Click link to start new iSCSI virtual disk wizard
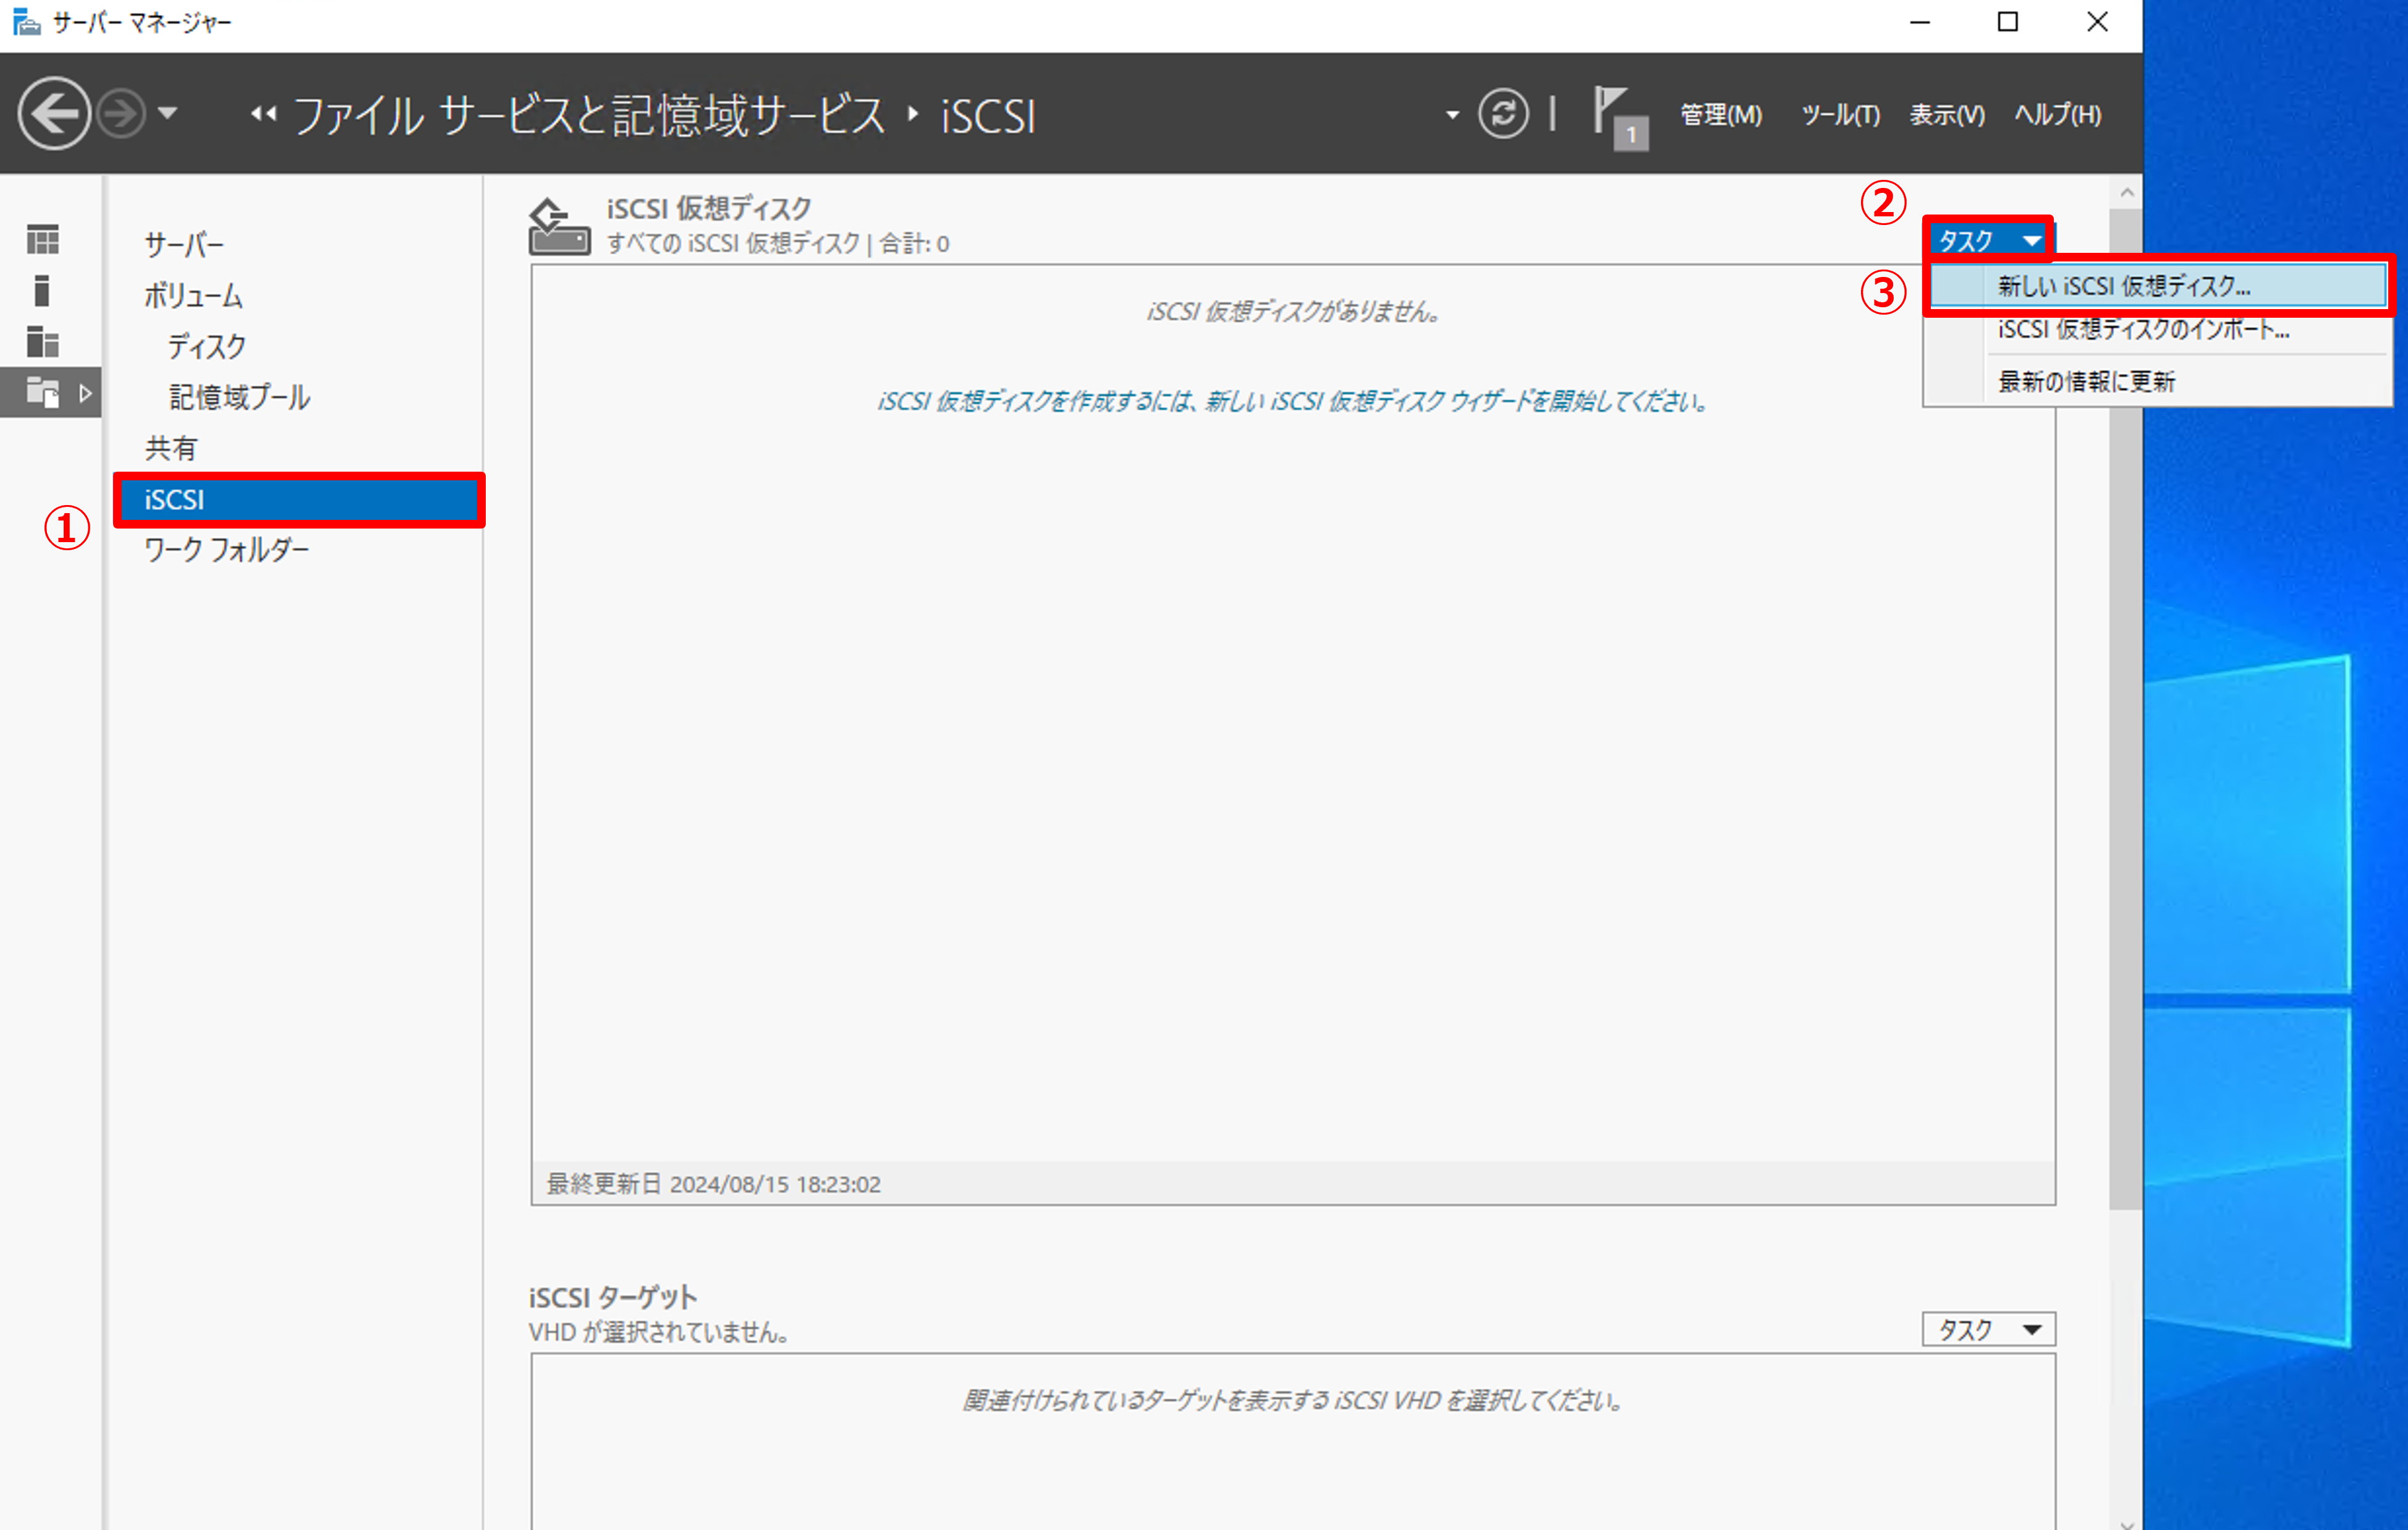The width and height of the screenshot is (2408, 1530). click(x=1292, y=401)
